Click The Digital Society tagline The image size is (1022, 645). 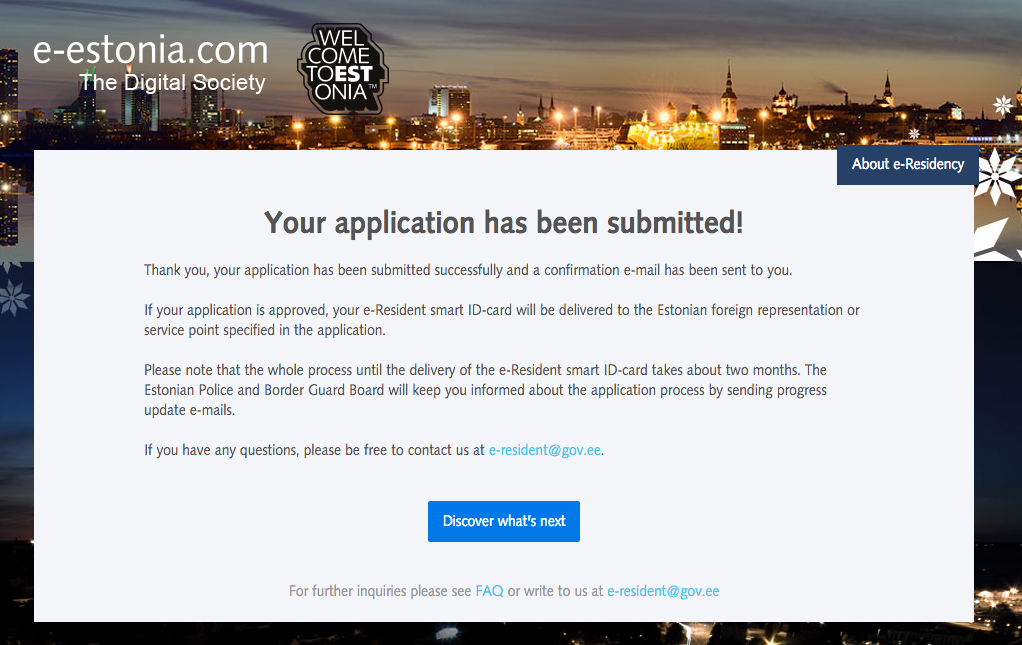click(172, 83)
